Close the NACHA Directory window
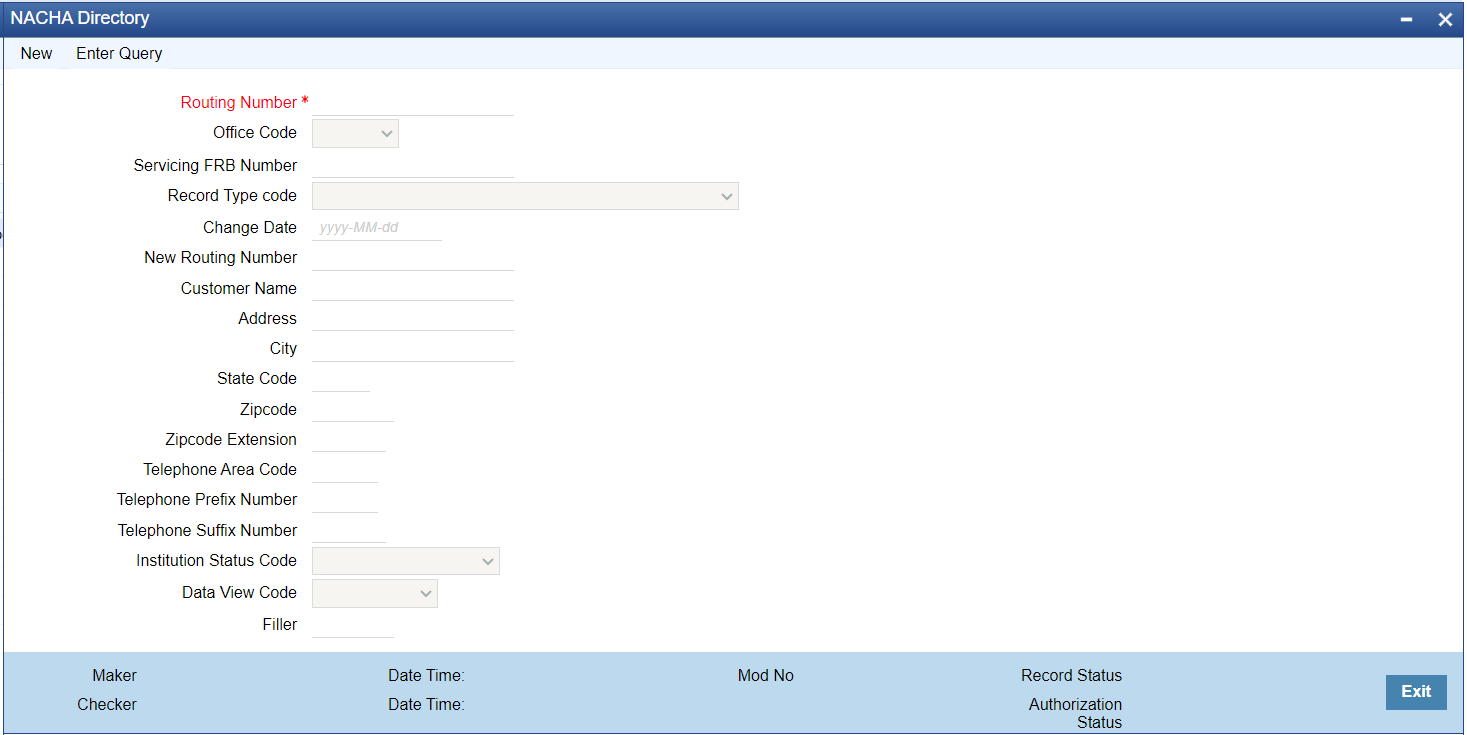The width and height of the screenshot is (1467, 735). click(1445, 20)
